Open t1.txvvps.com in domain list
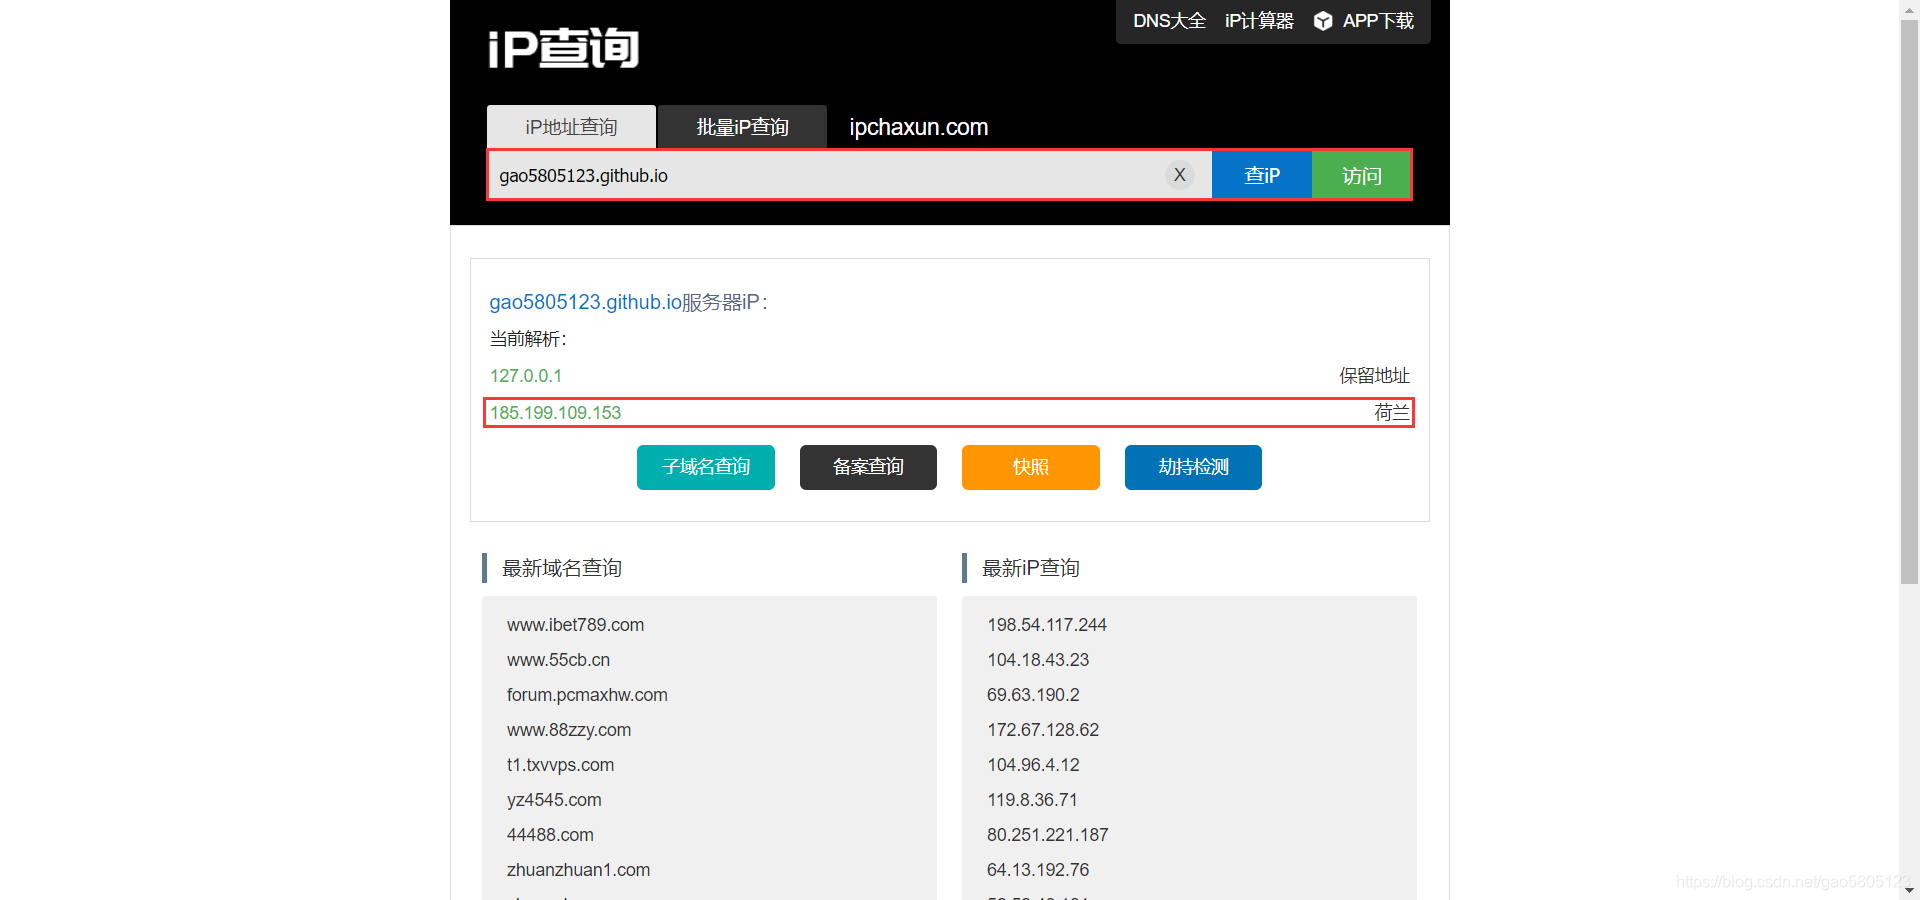Viewport: 1920px width, 900px height. point(560,765)
